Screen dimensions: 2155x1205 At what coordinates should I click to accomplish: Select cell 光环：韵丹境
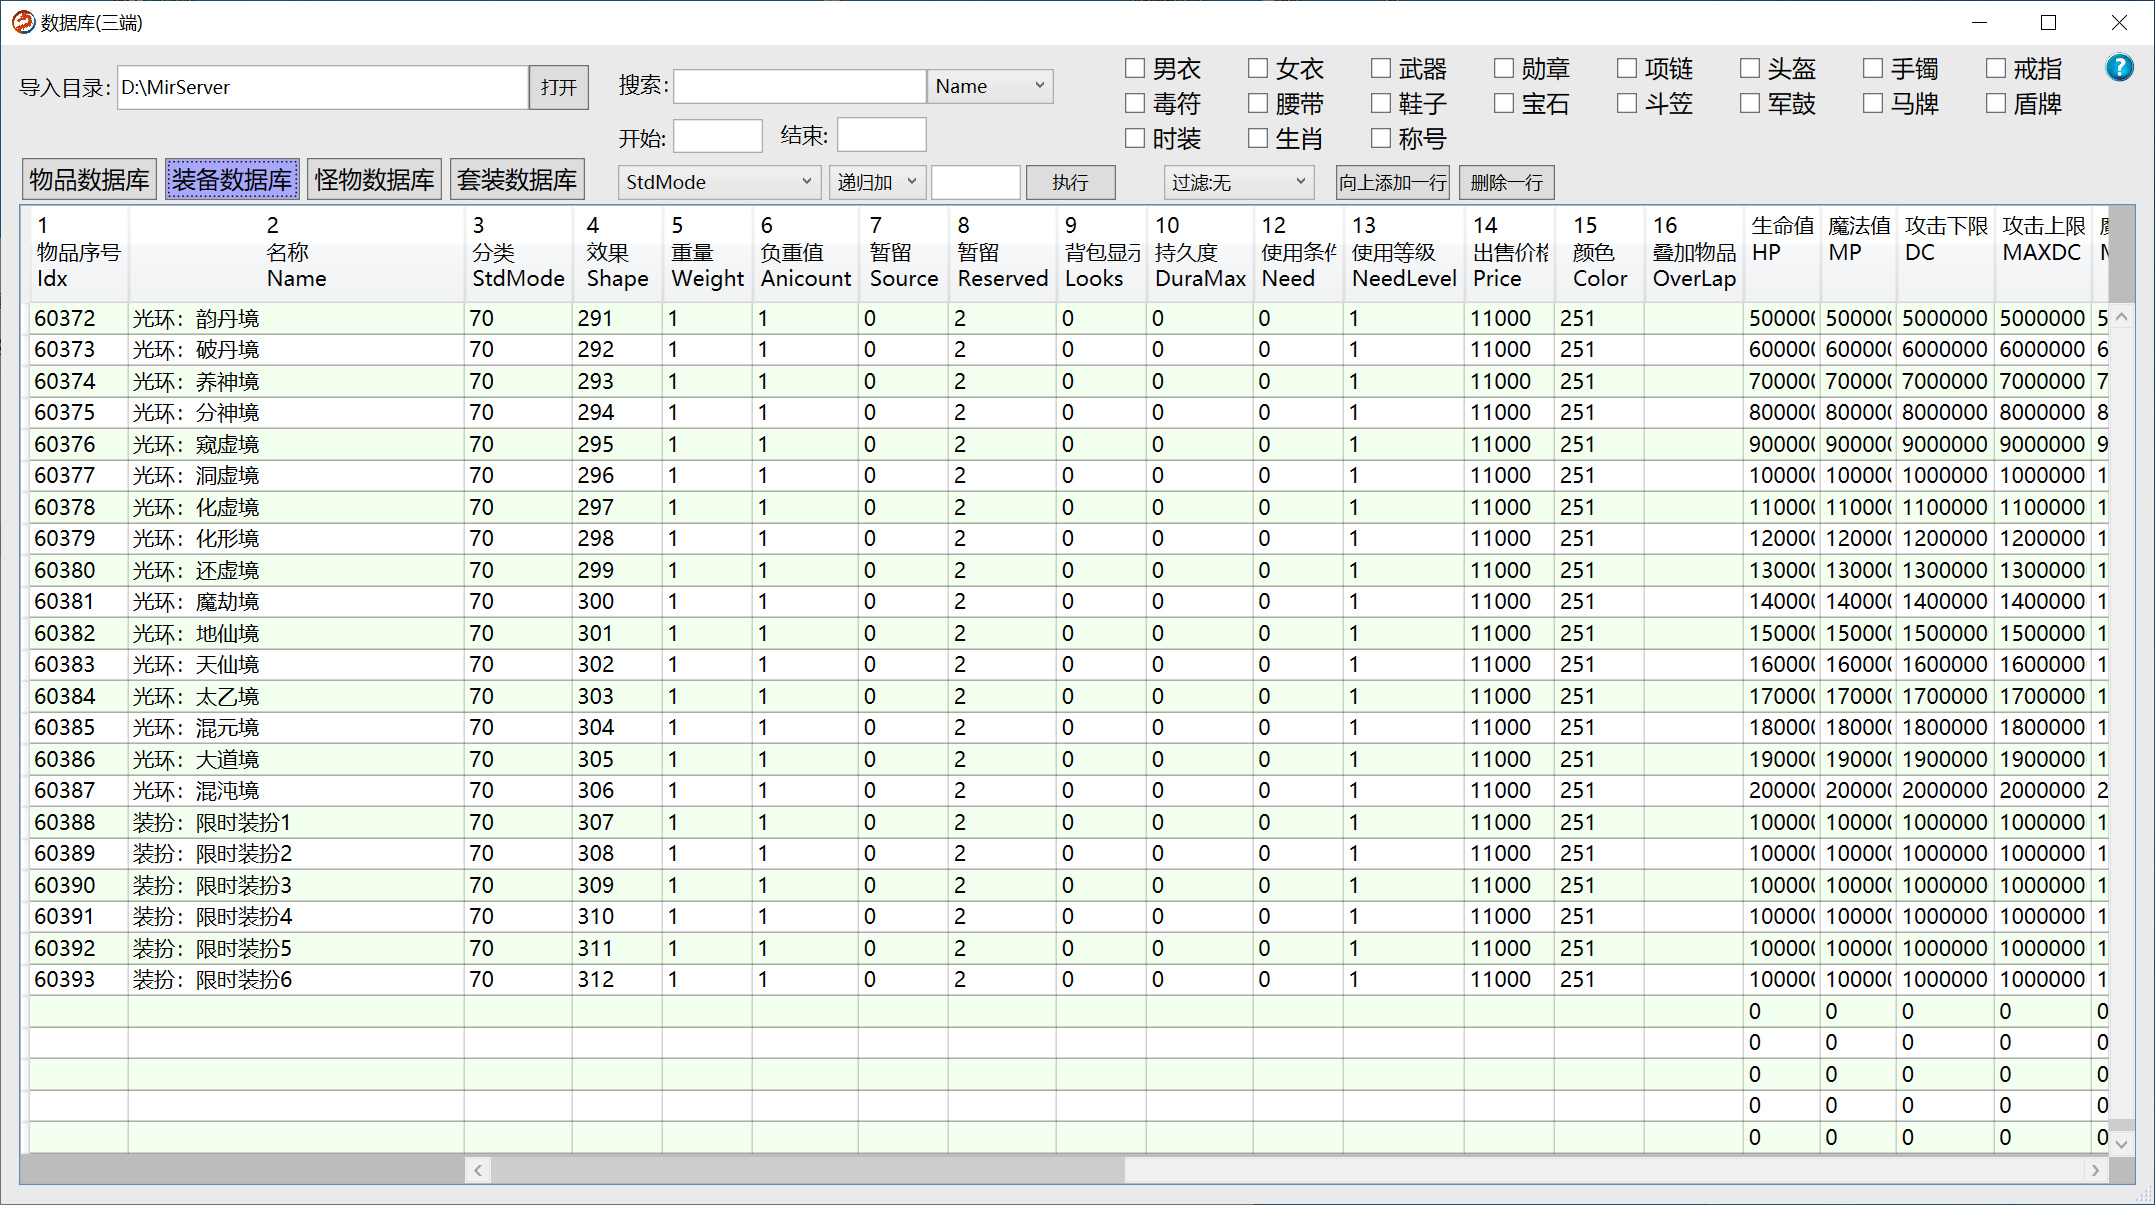click(296, 318)
